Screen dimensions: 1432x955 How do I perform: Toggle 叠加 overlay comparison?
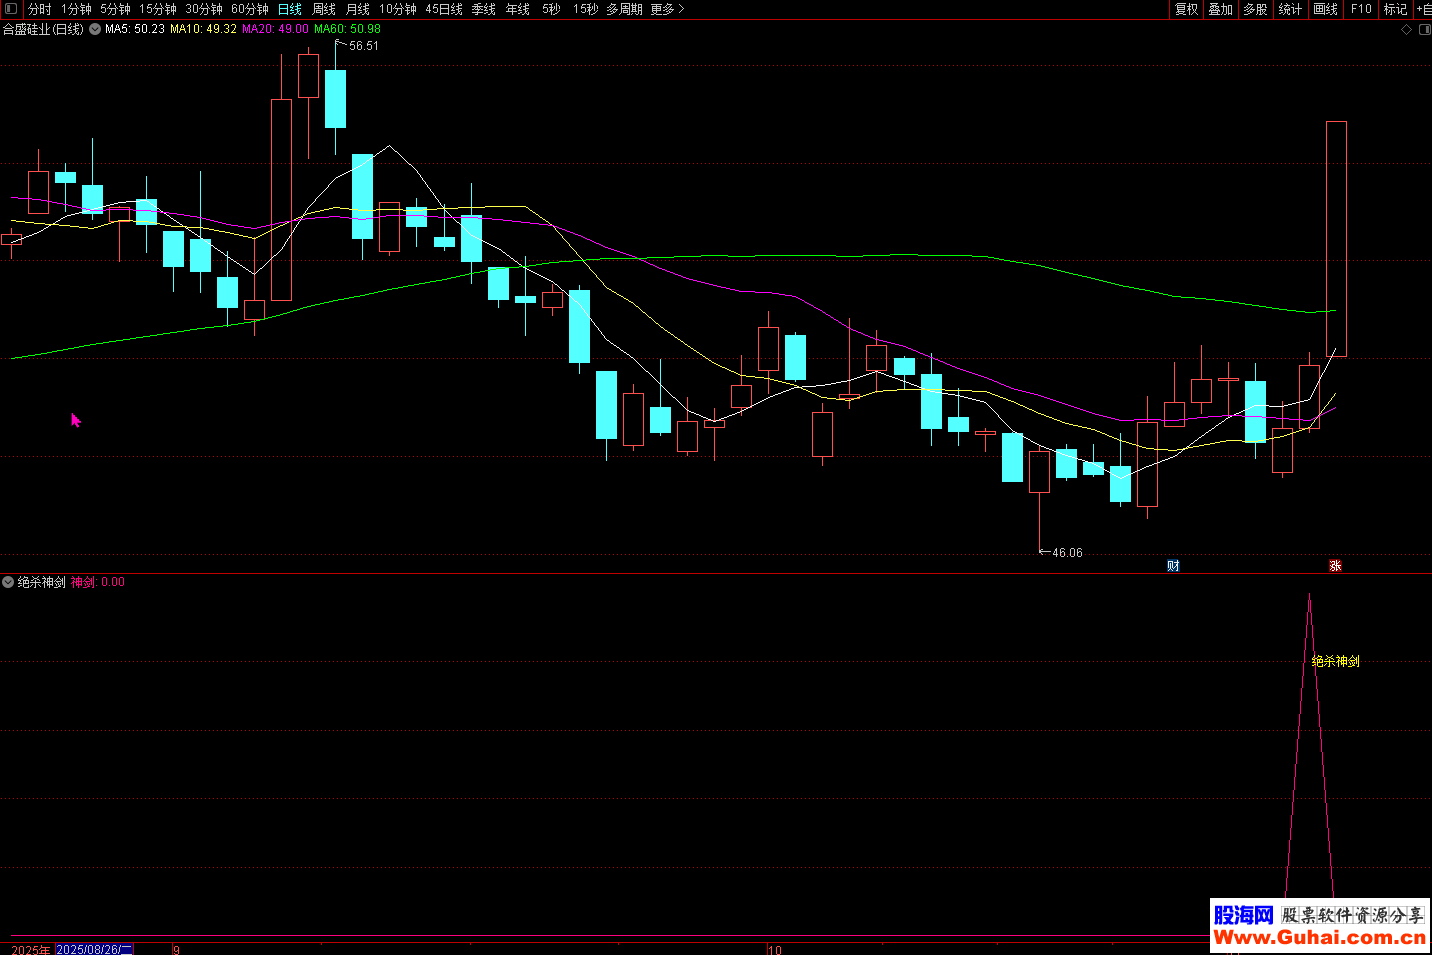click(x=1220, y=9)
